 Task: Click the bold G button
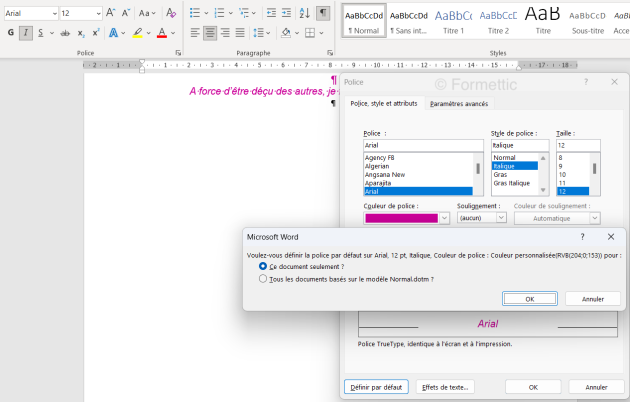pos(10,33)
